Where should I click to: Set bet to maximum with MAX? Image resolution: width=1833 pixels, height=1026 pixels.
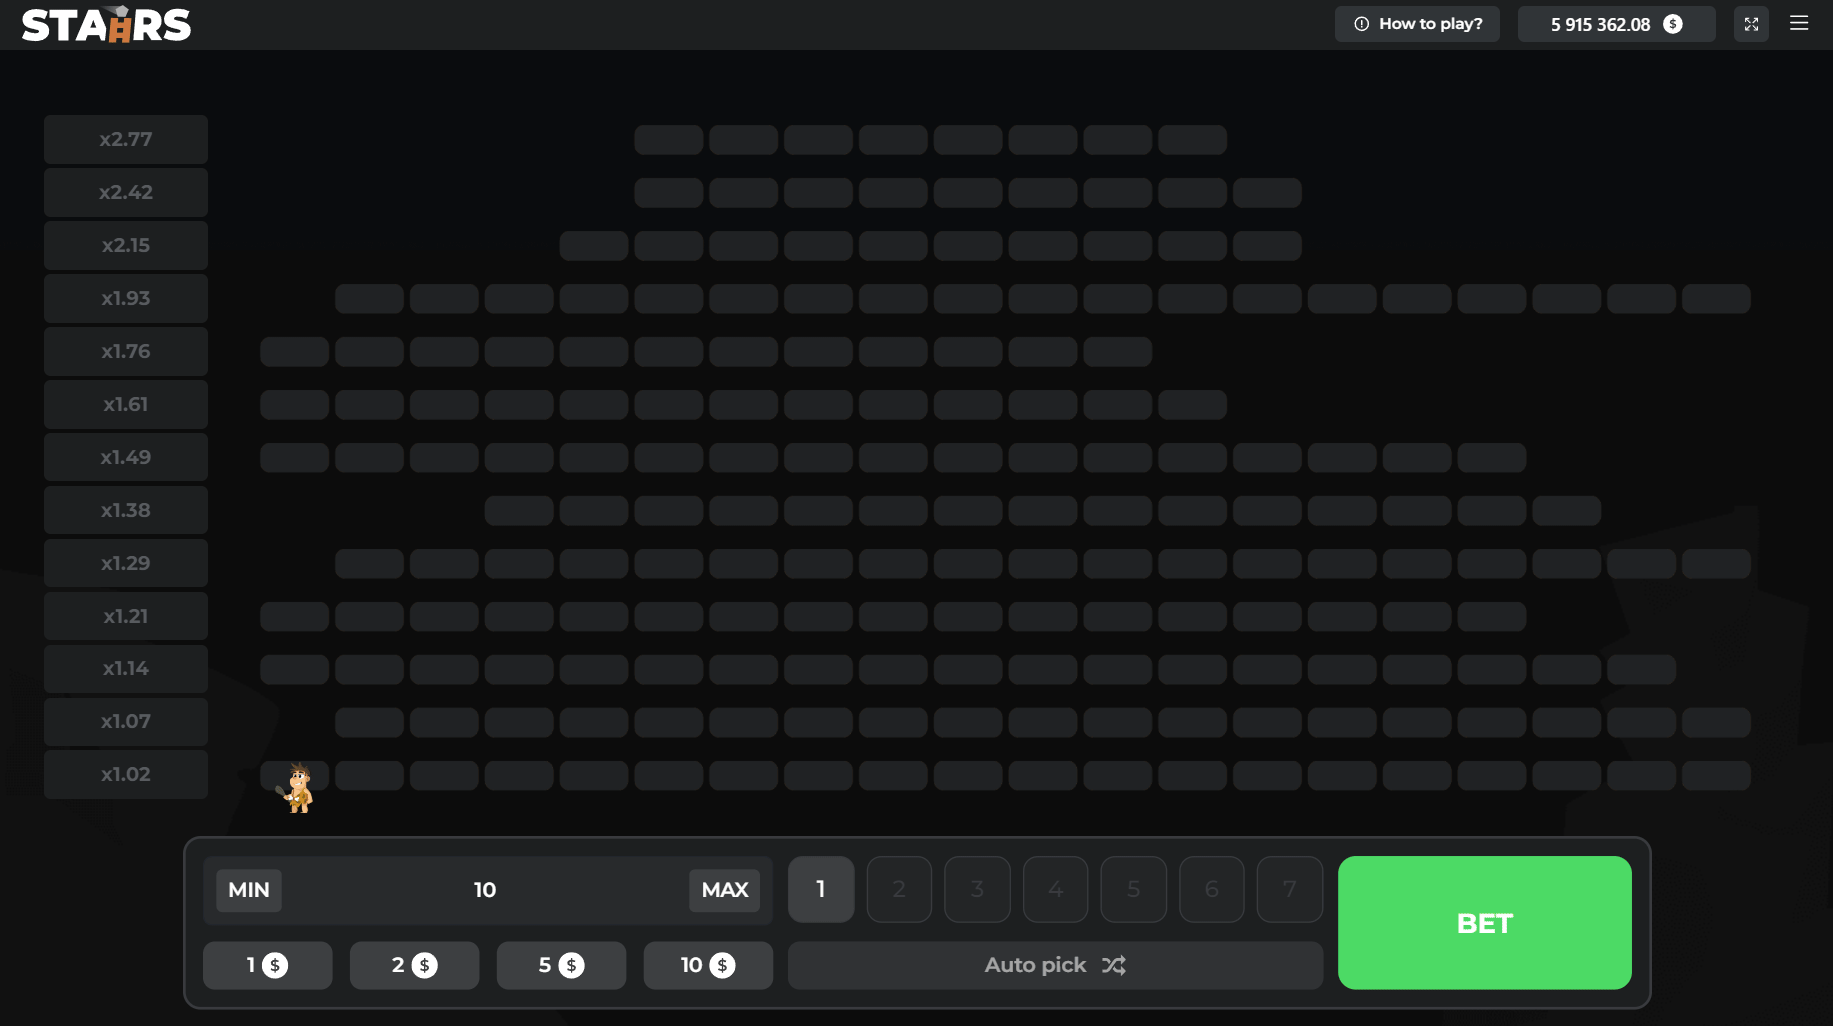point(724,890)
